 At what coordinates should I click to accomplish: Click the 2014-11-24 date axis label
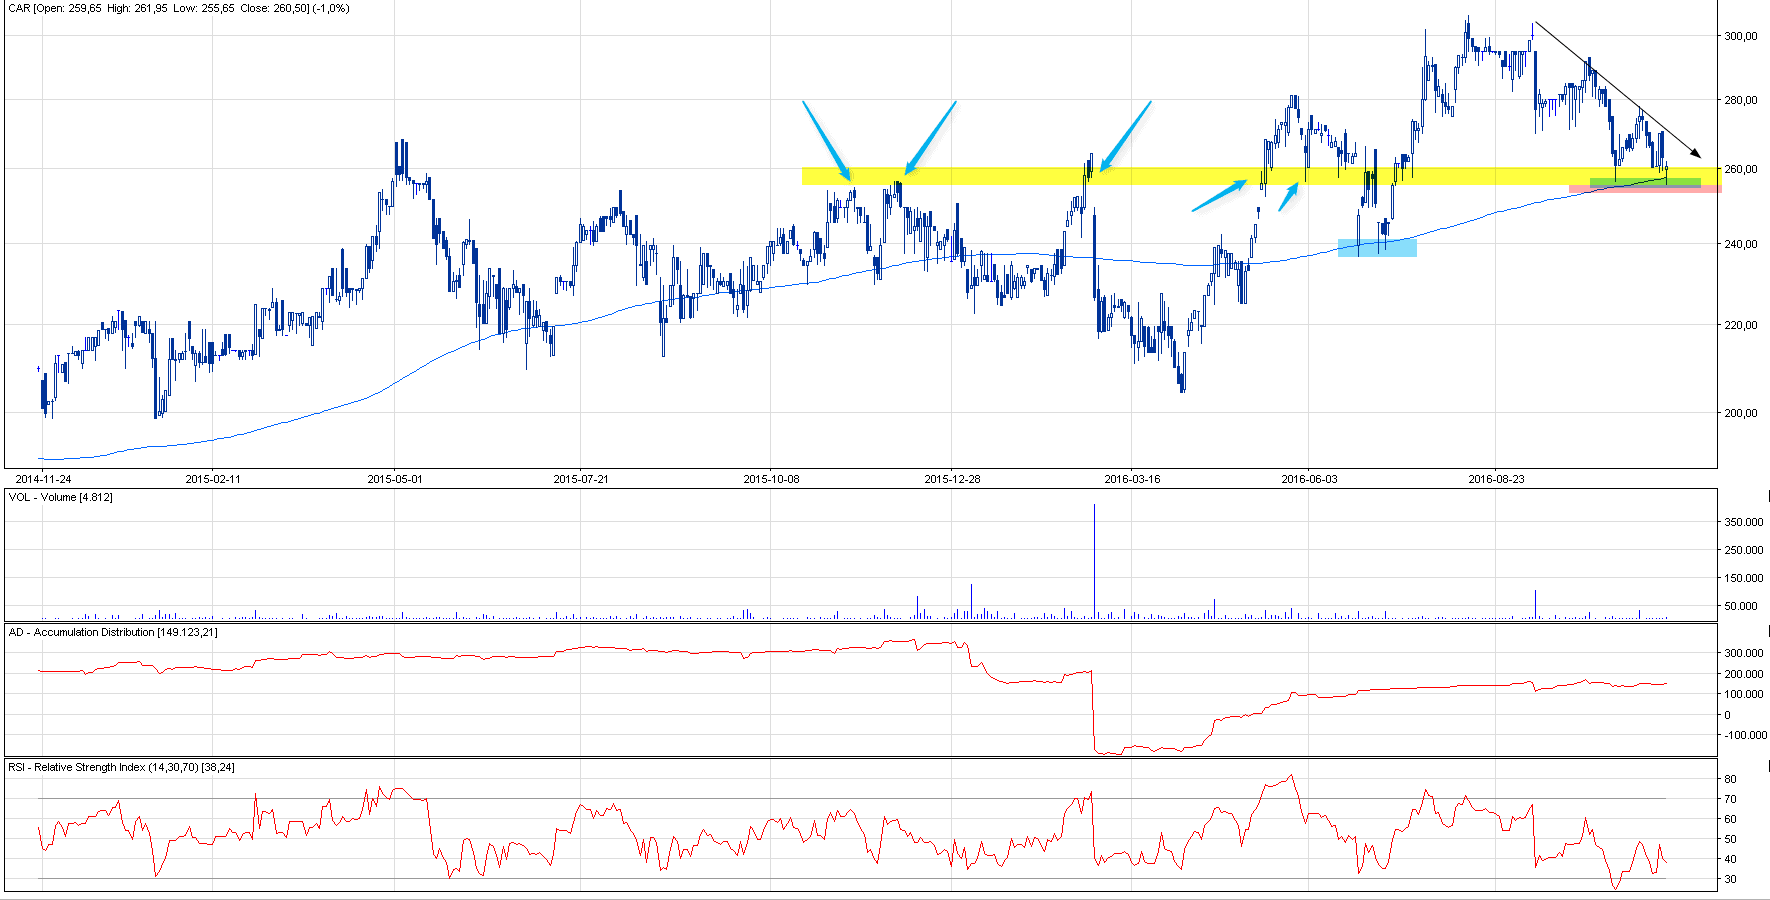click(x=43, y=479)
